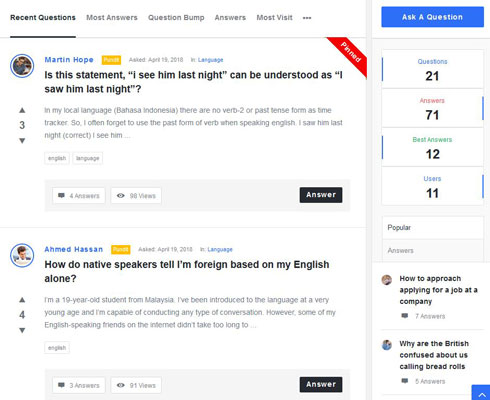Open the Language category link for Martin's question

[210, 60]
